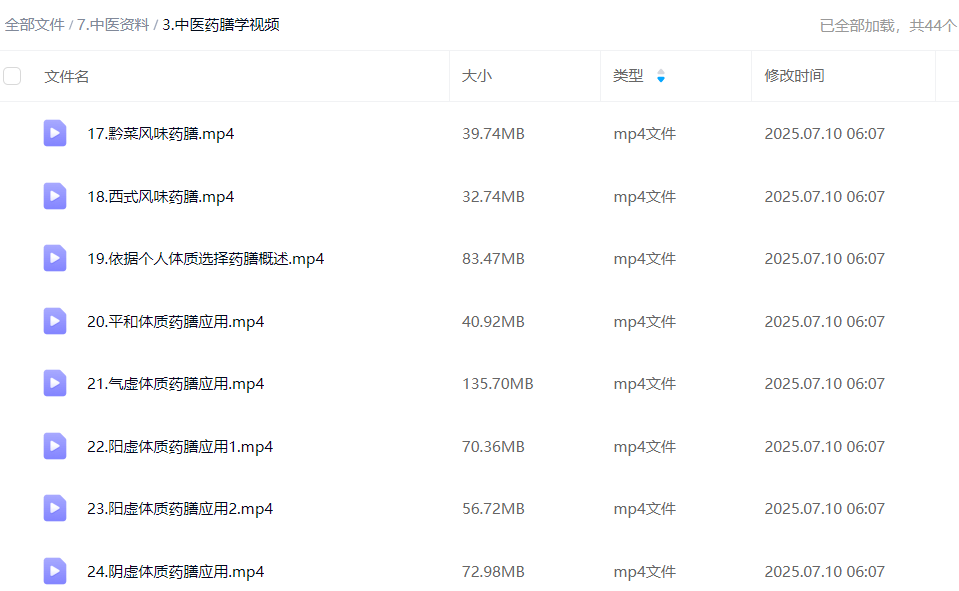Open file name 21.气虚体质药膳应用.mp4
The width and height of the screenshot is (959, 591).
(x=176, y=384)
